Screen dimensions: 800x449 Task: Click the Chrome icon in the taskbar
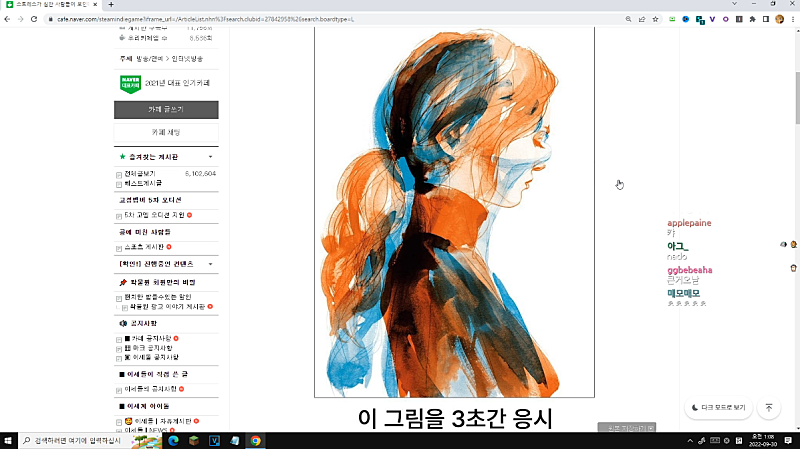(256, 440)
